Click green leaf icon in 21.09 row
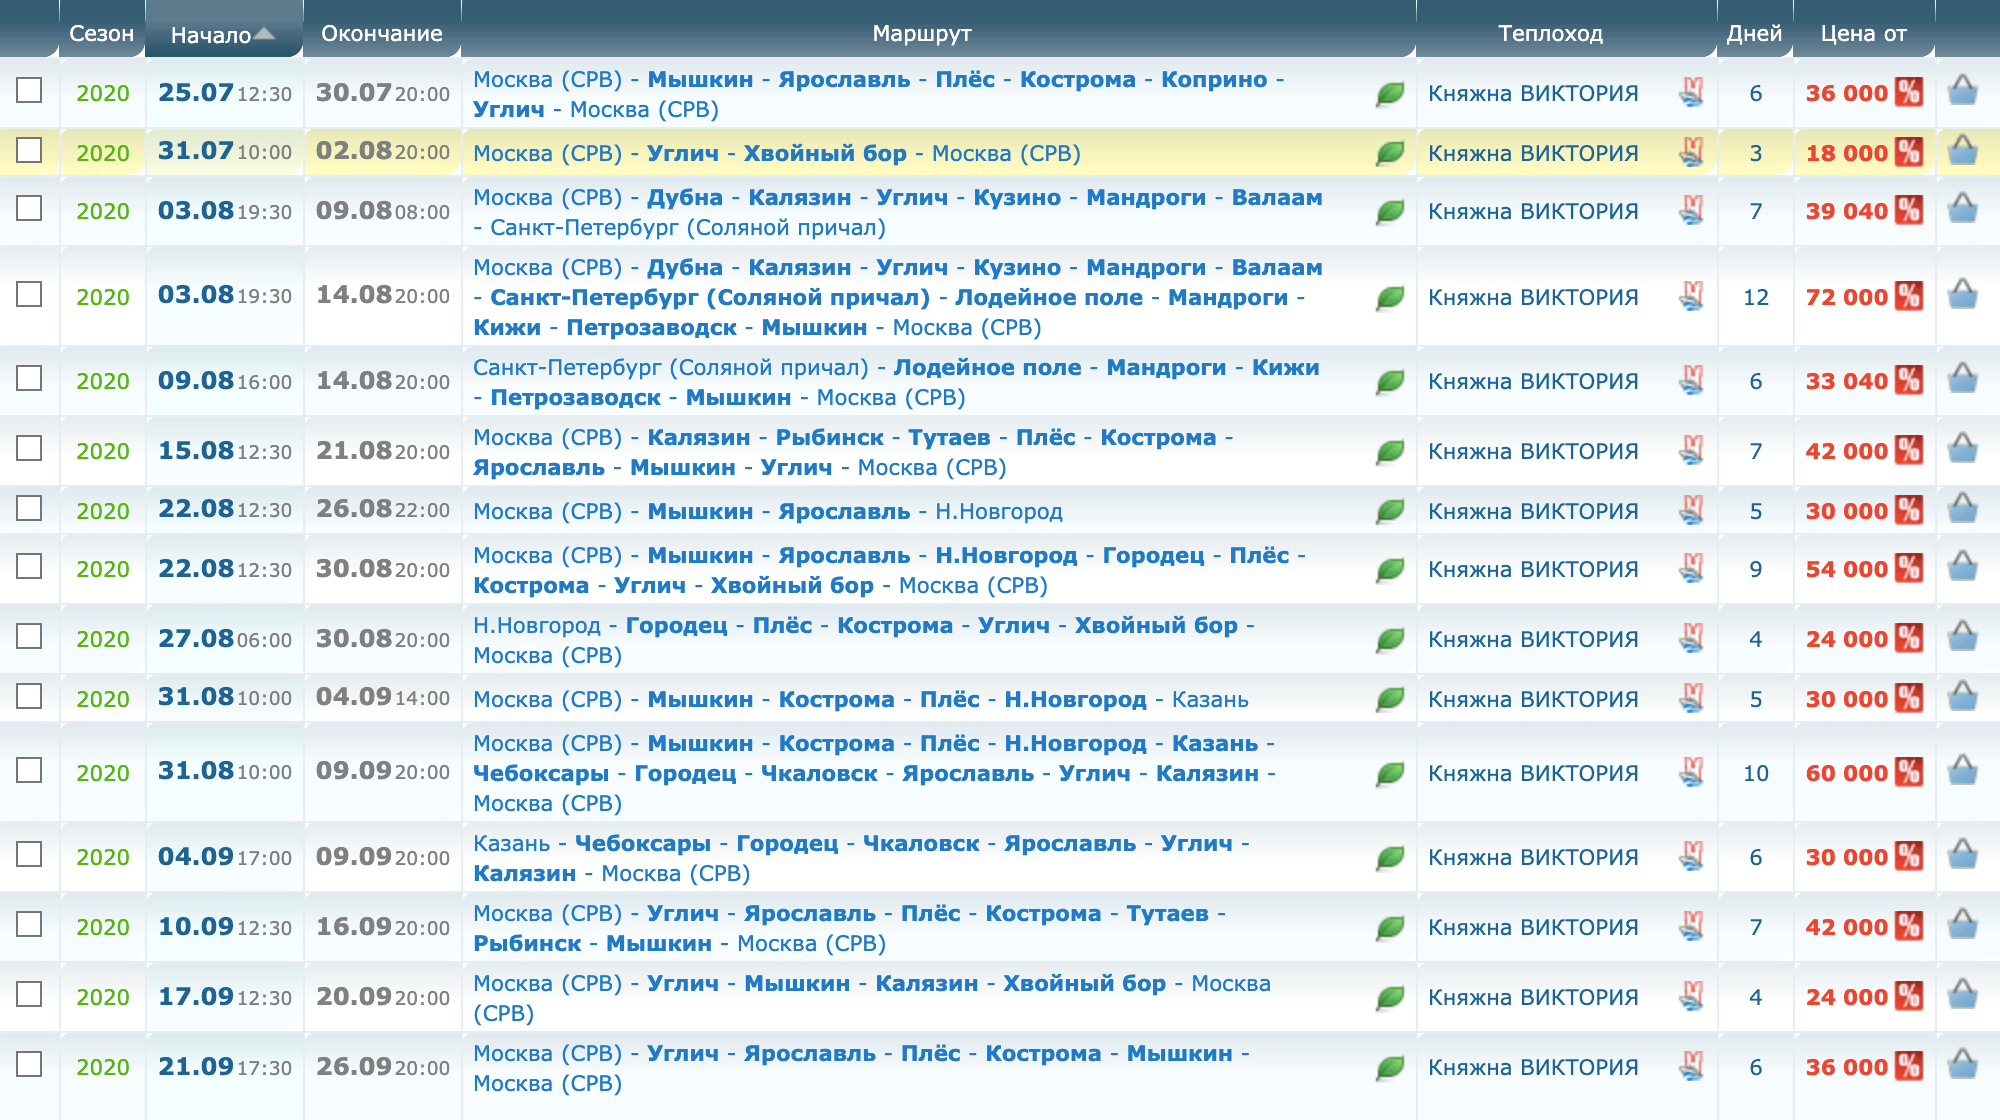 tap(1390, 1068)
